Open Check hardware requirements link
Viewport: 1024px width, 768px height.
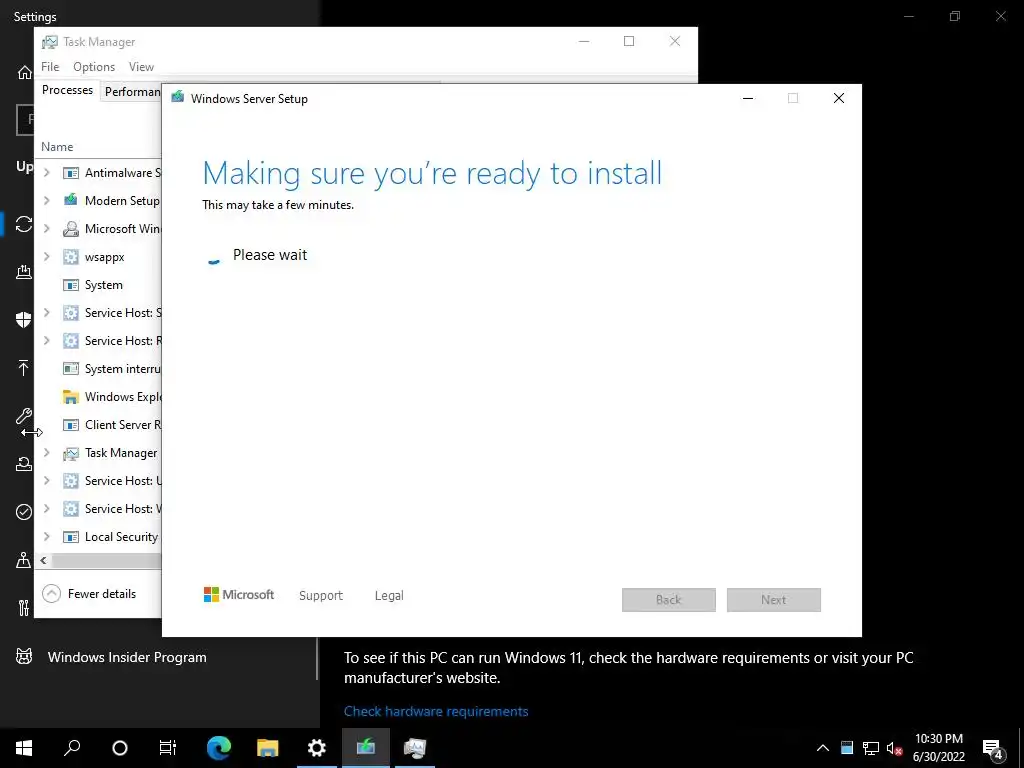coord(436,711)
